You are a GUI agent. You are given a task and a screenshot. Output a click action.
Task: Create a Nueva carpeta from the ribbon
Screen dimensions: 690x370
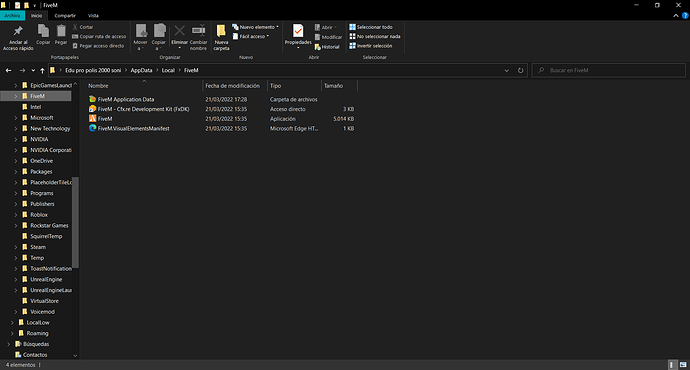(x=221, y=37)
